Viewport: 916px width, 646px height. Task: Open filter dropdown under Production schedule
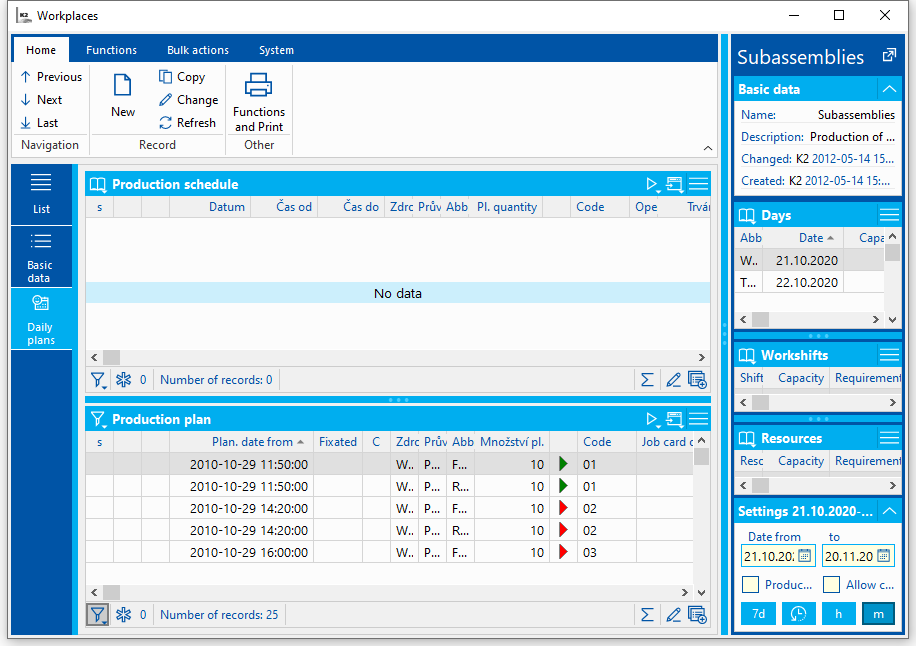[98, 380]
